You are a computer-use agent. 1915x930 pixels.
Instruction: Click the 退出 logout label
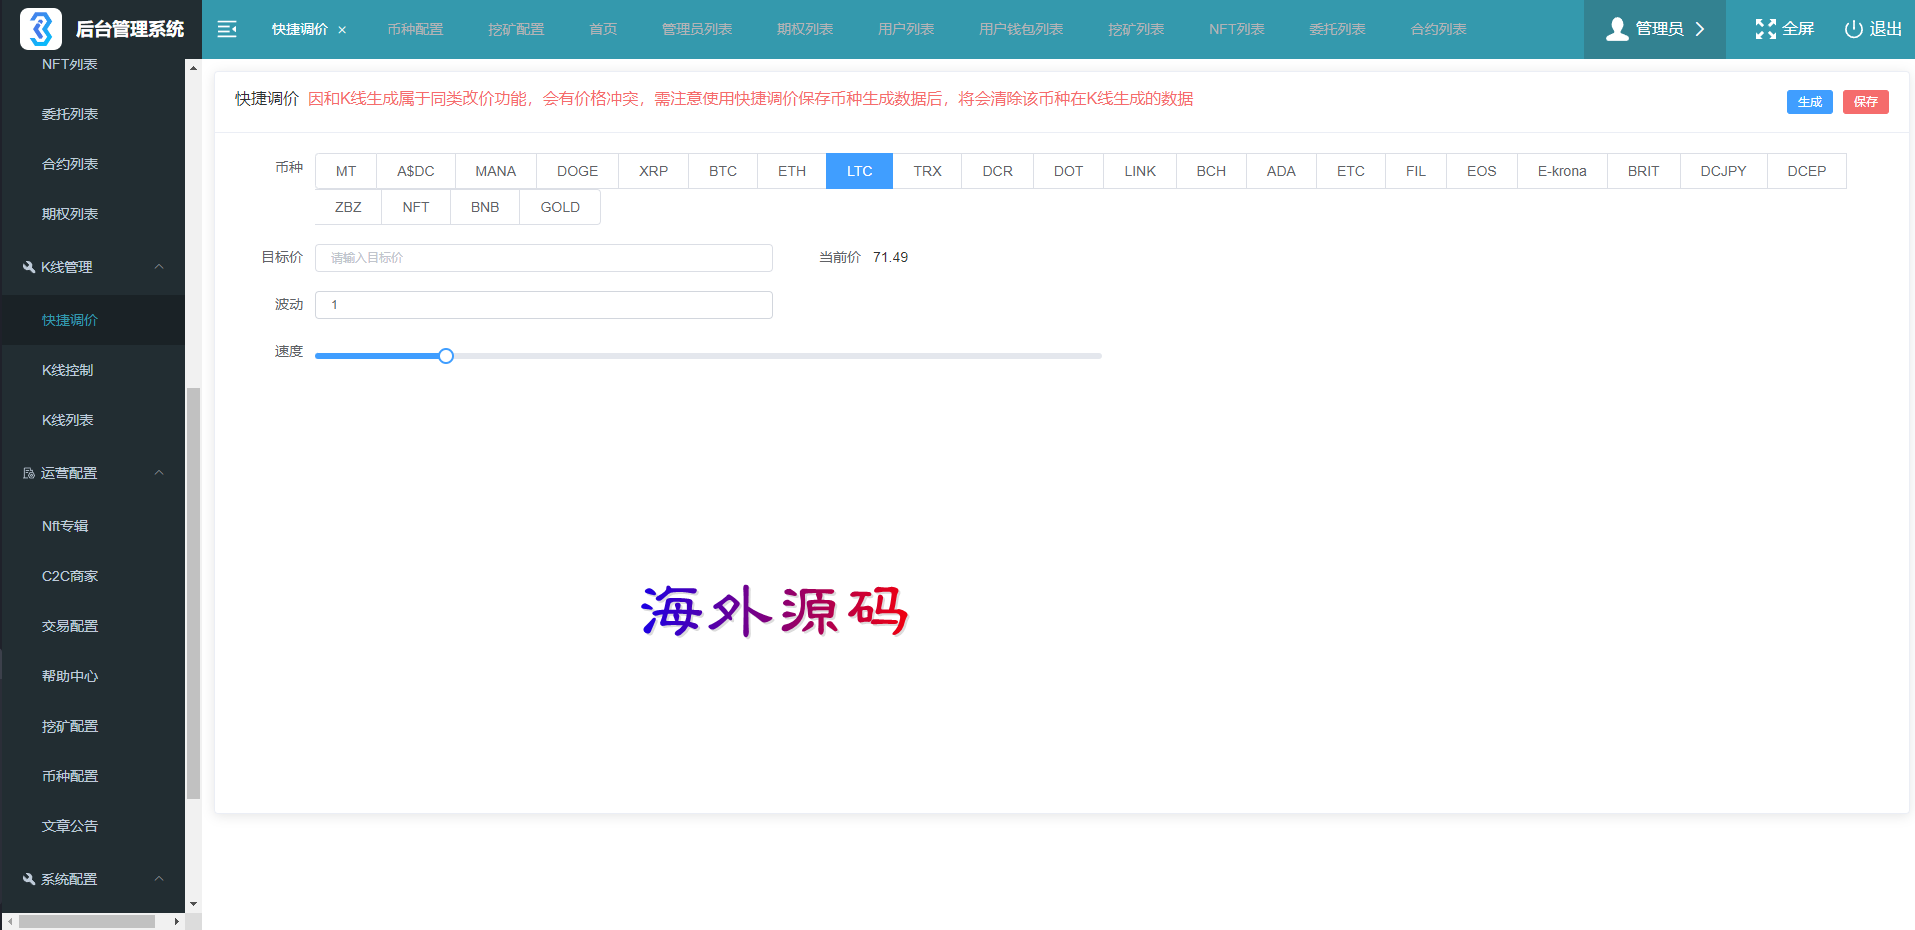(x=1886, y=29)
